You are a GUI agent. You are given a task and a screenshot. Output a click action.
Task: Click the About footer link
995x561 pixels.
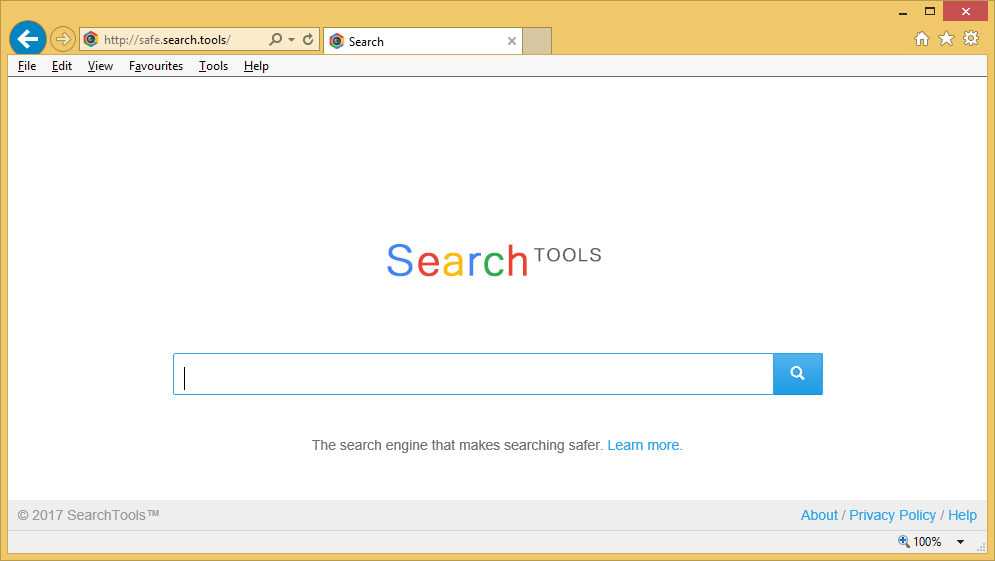(x=819, y=515)
